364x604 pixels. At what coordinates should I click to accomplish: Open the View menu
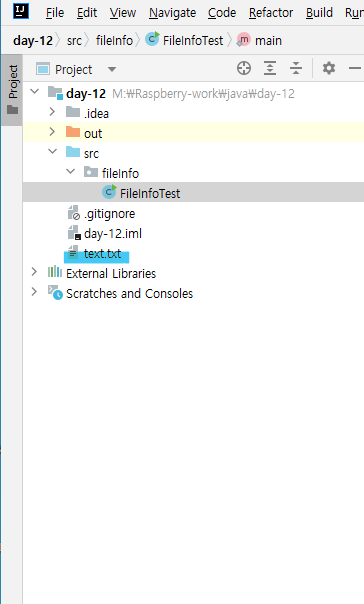pyautogui.click(x=122, y=13)
